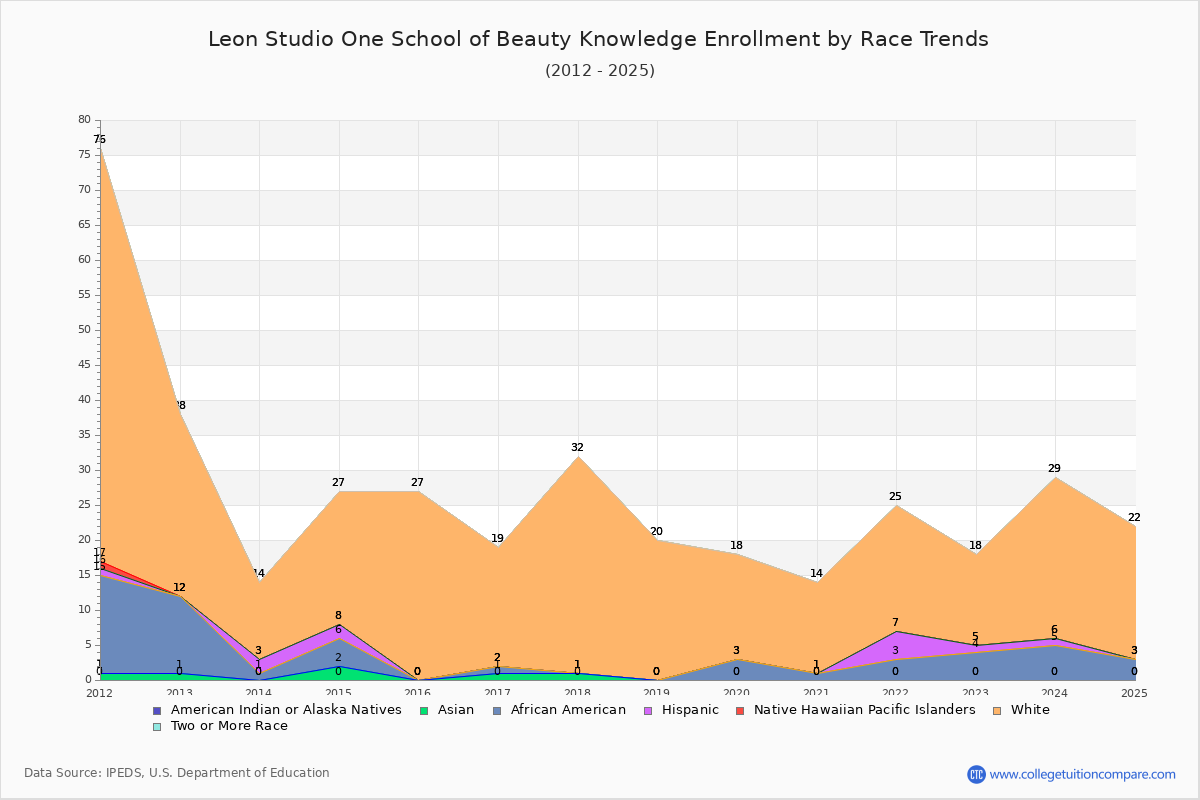Click the 2018 x-axis year label

(577, 692)
